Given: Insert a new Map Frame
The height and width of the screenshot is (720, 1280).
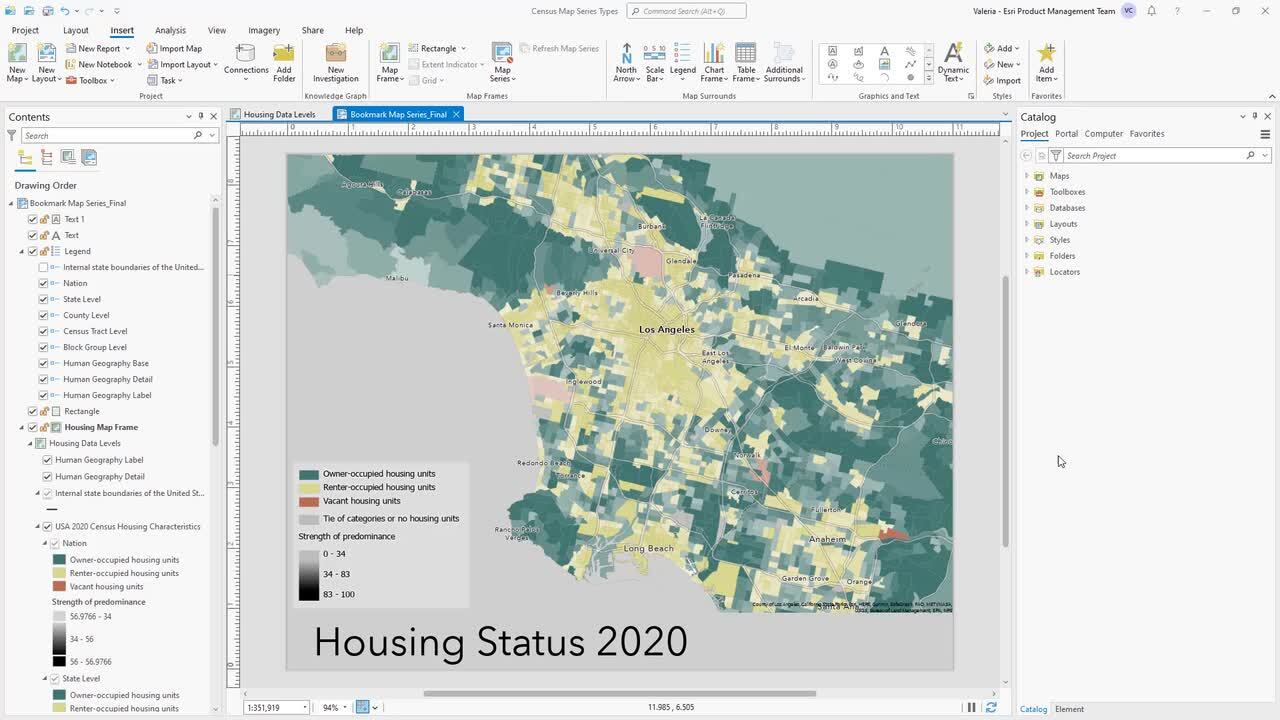Looking at the screenshot, I should click(x=388, y=63).
